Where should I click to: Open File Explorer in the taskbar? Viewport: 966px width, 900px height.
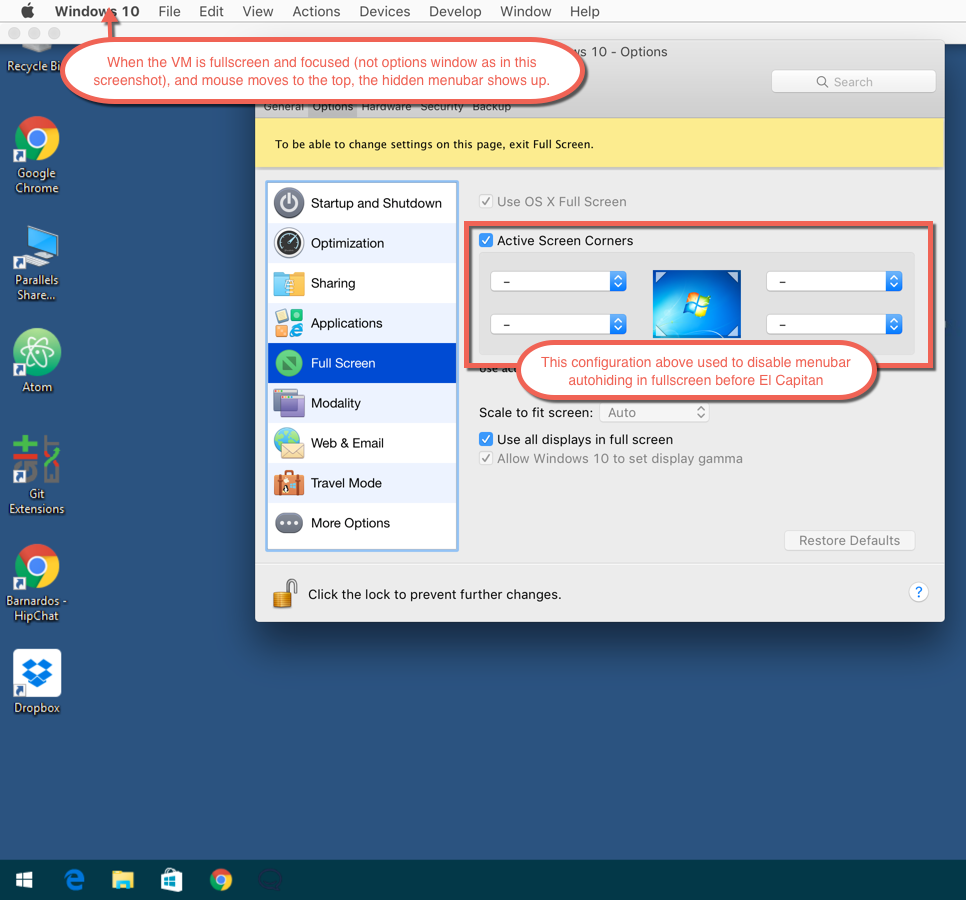pos(123,880)
